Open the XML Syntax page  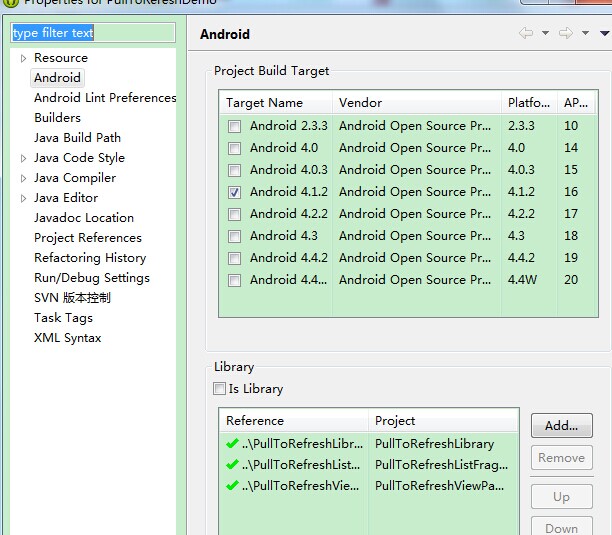coord(68,338)
